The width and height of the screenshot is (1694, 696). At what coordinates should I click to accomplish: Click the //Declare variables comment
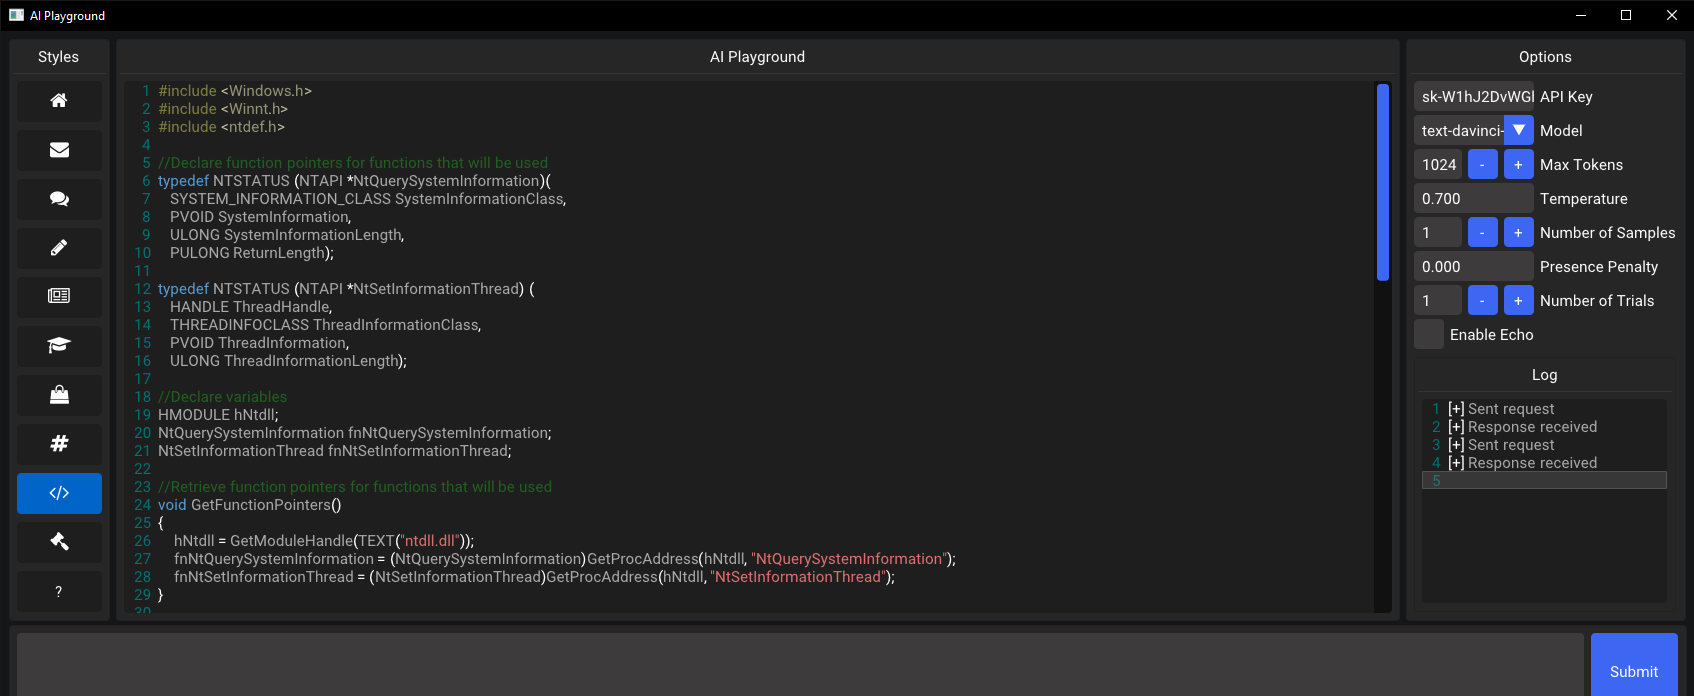pyautogui.click(x=222, y=397)
